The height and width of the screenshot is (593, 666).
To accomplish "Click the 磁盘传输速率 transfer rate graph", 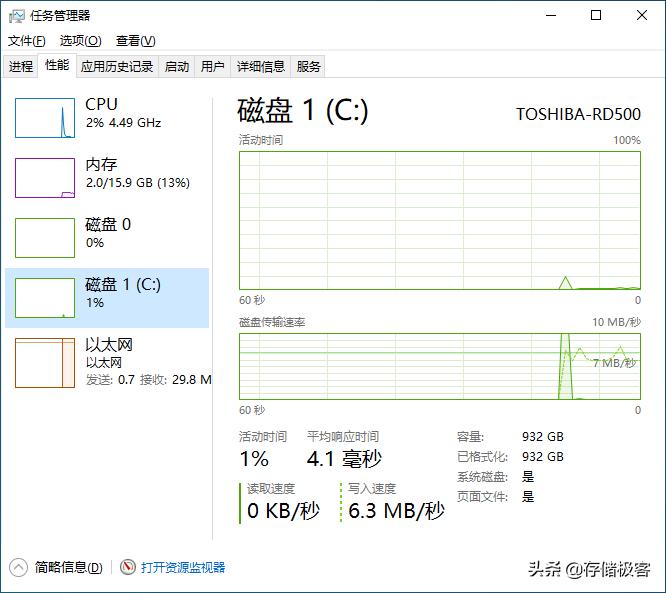I will pyautogui.click(x=440, y=366).
